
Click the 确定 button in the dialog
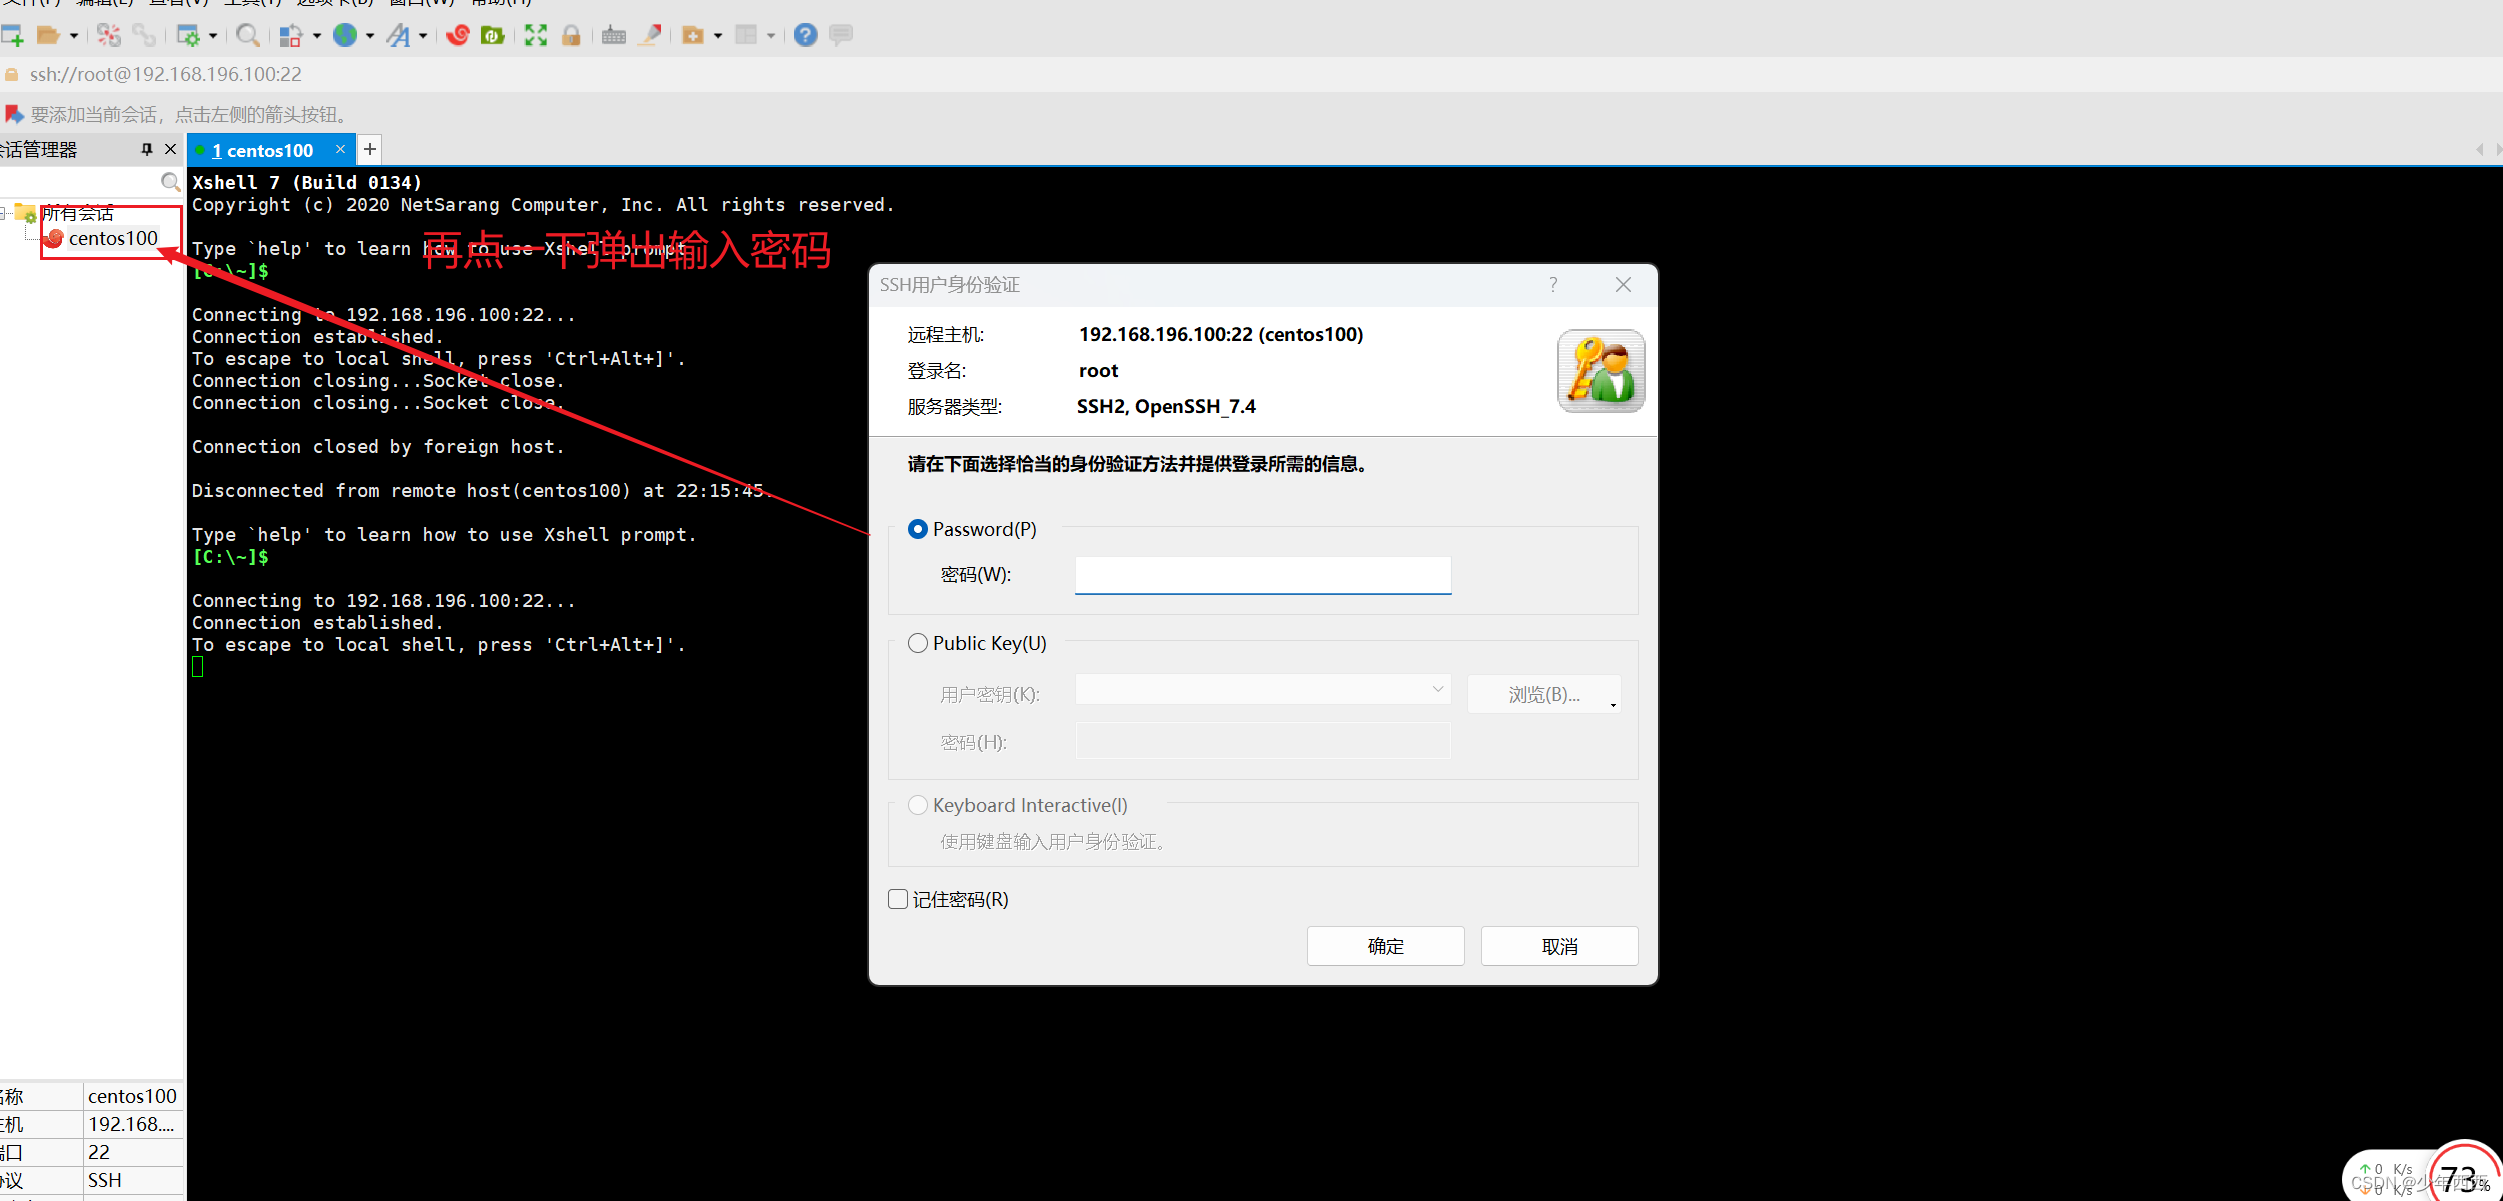click(1386, 945)
